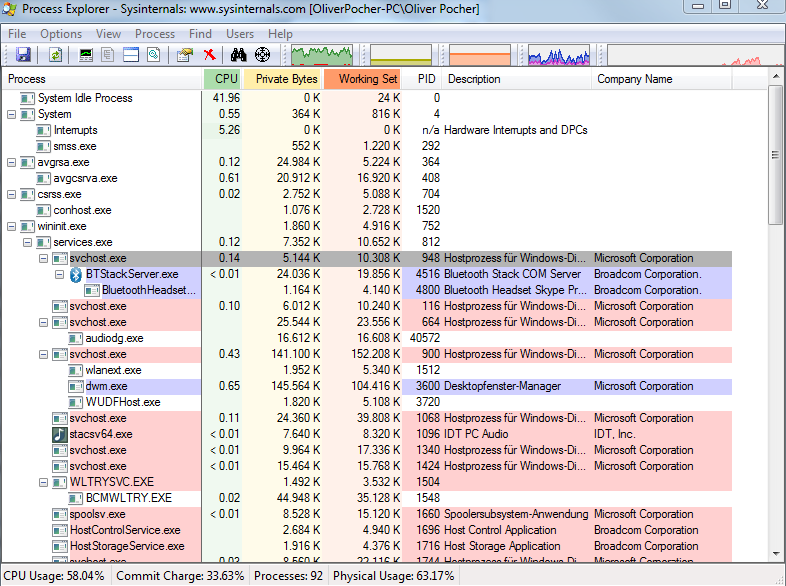This screenshot has width=786, height=586.
Task: Open the View menu
Action: pos(108,34)
